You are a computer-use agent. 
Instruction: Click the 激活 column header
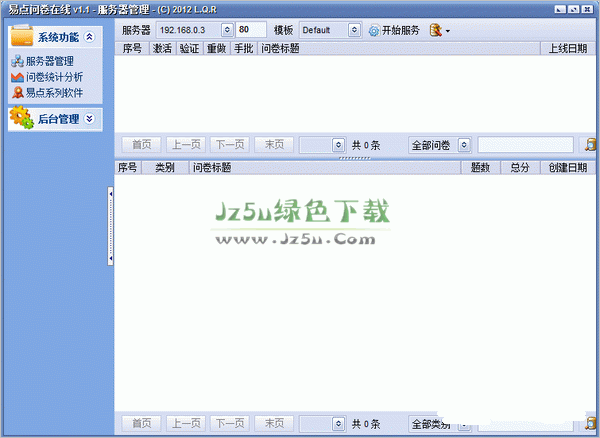[x=162, y=49]
